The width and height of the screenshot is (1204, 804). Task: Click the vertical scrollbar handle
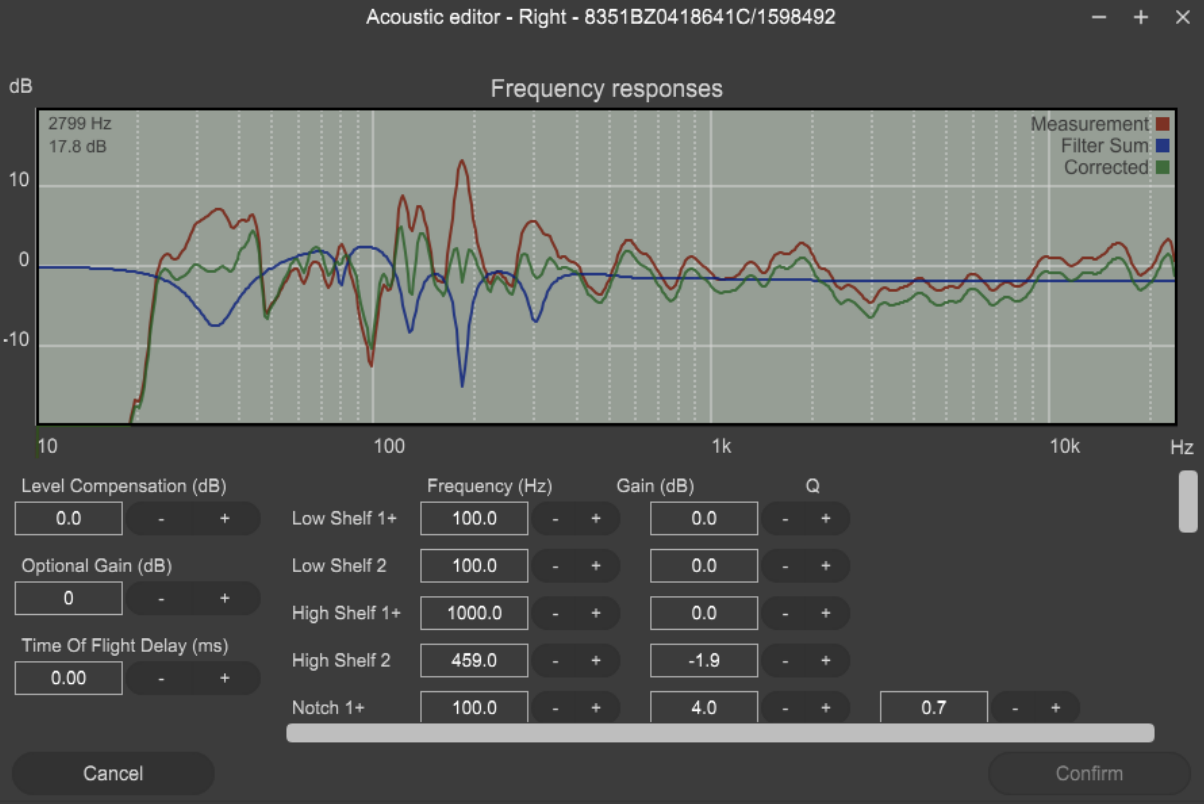pyautogui.click(x=1188, y=501)
